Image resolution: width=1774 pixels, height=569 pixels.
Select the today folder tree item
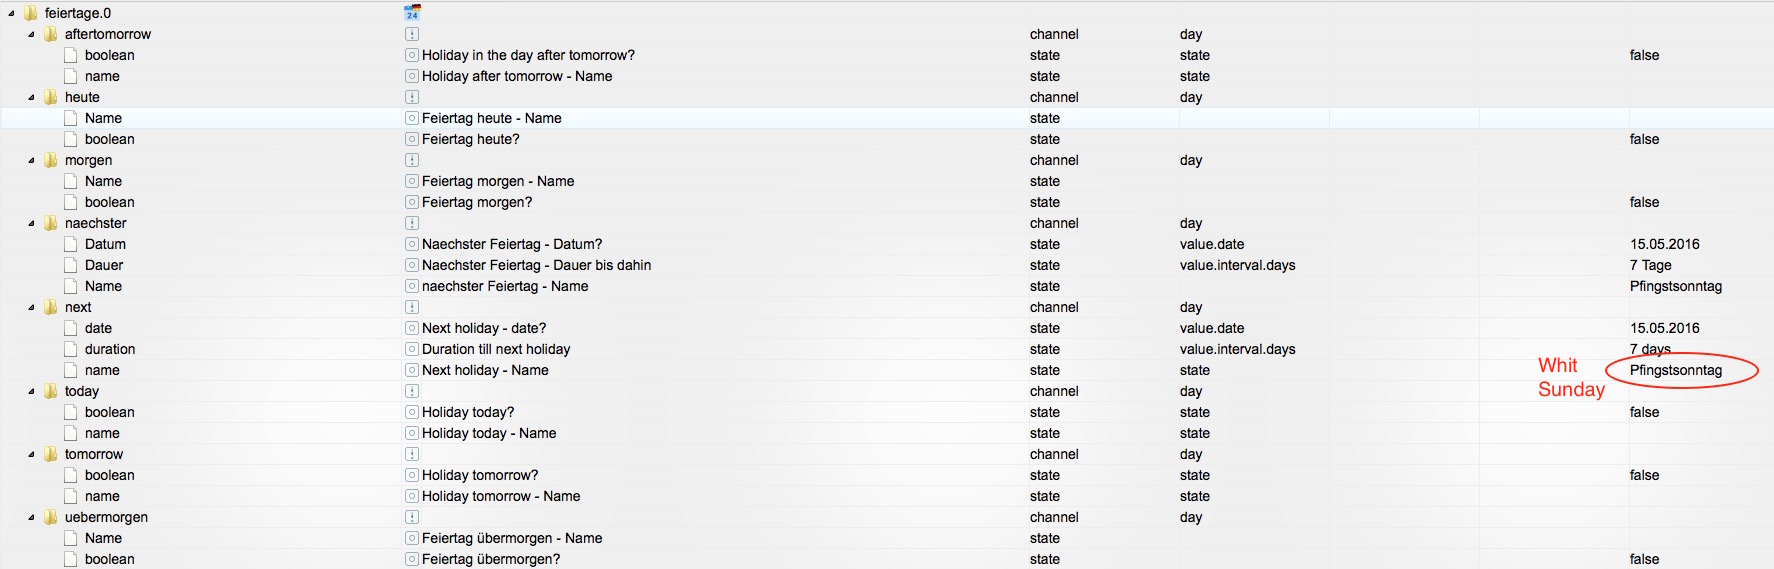click(x=82, y=391)
